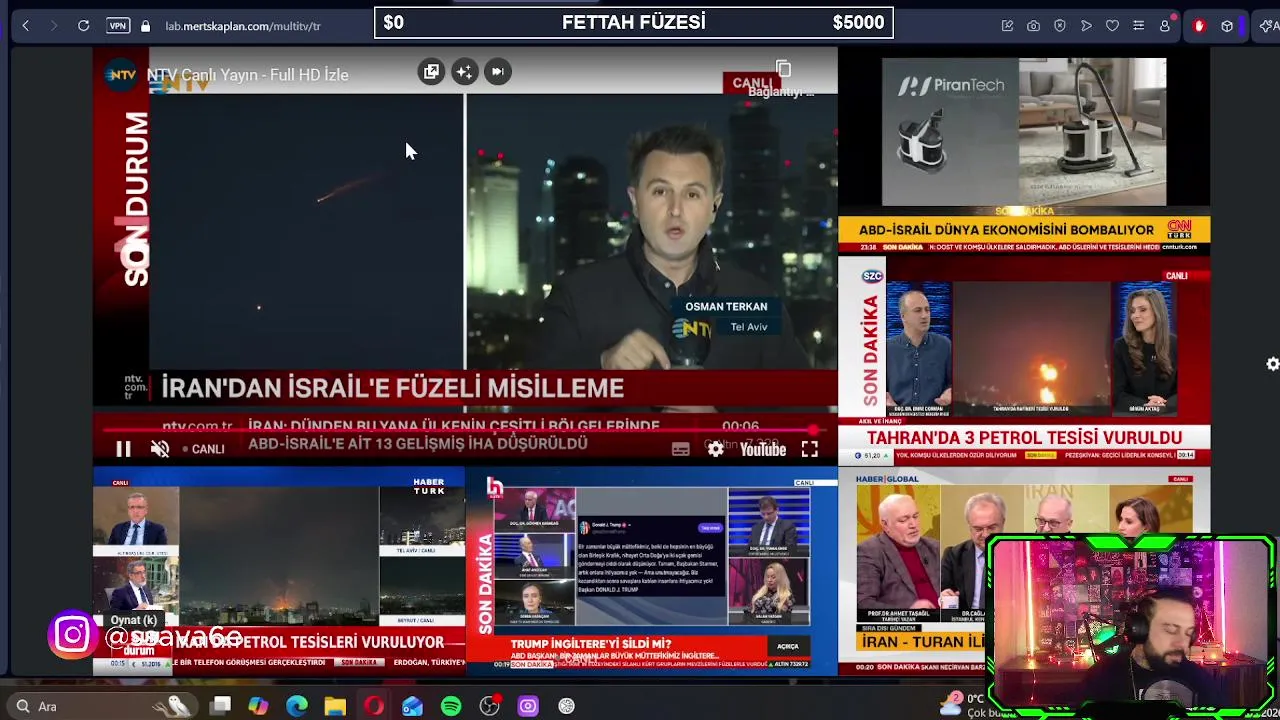Open the round white app icon on taskbar

566,706
